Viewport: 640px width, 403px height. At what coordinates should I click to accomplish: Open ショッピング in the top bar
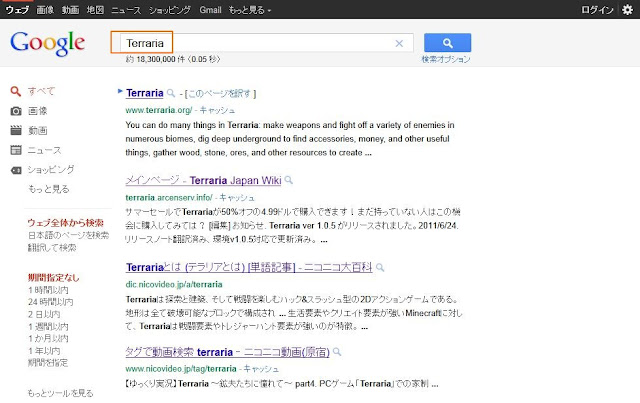169,10
